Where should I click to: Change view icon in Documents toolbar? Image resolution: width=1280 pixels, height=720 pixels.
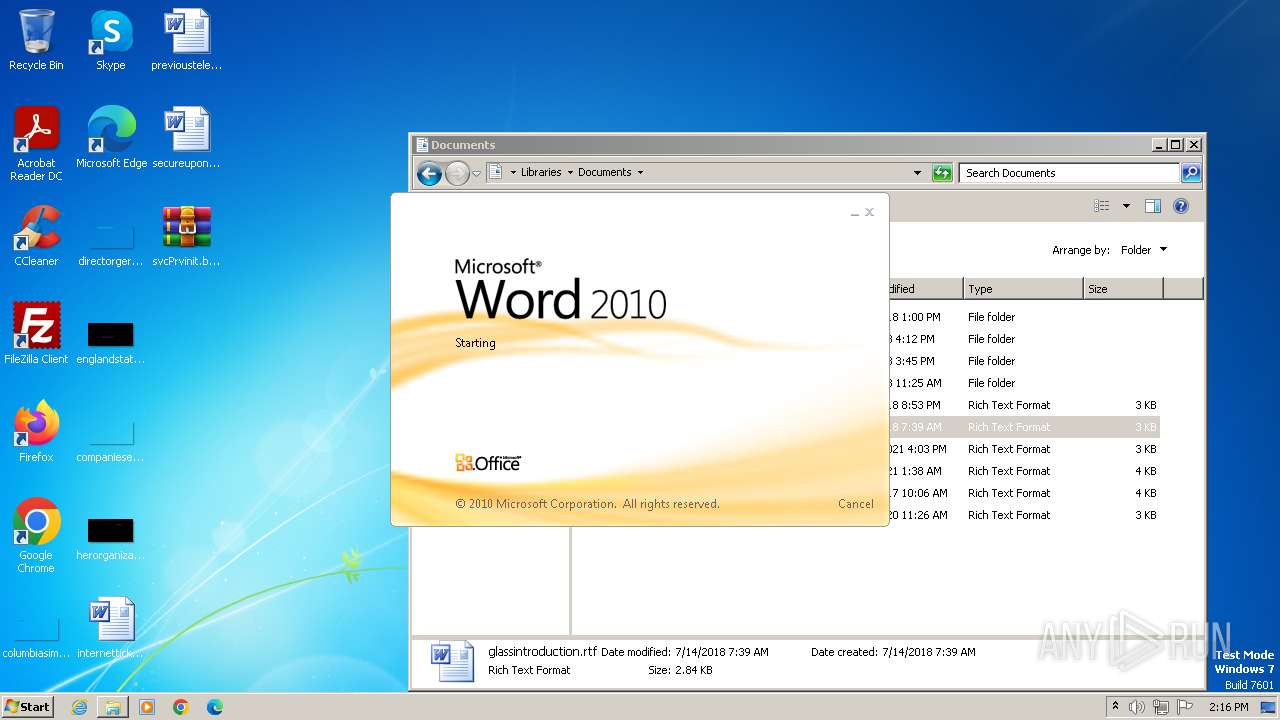(x=1102, y=206)
